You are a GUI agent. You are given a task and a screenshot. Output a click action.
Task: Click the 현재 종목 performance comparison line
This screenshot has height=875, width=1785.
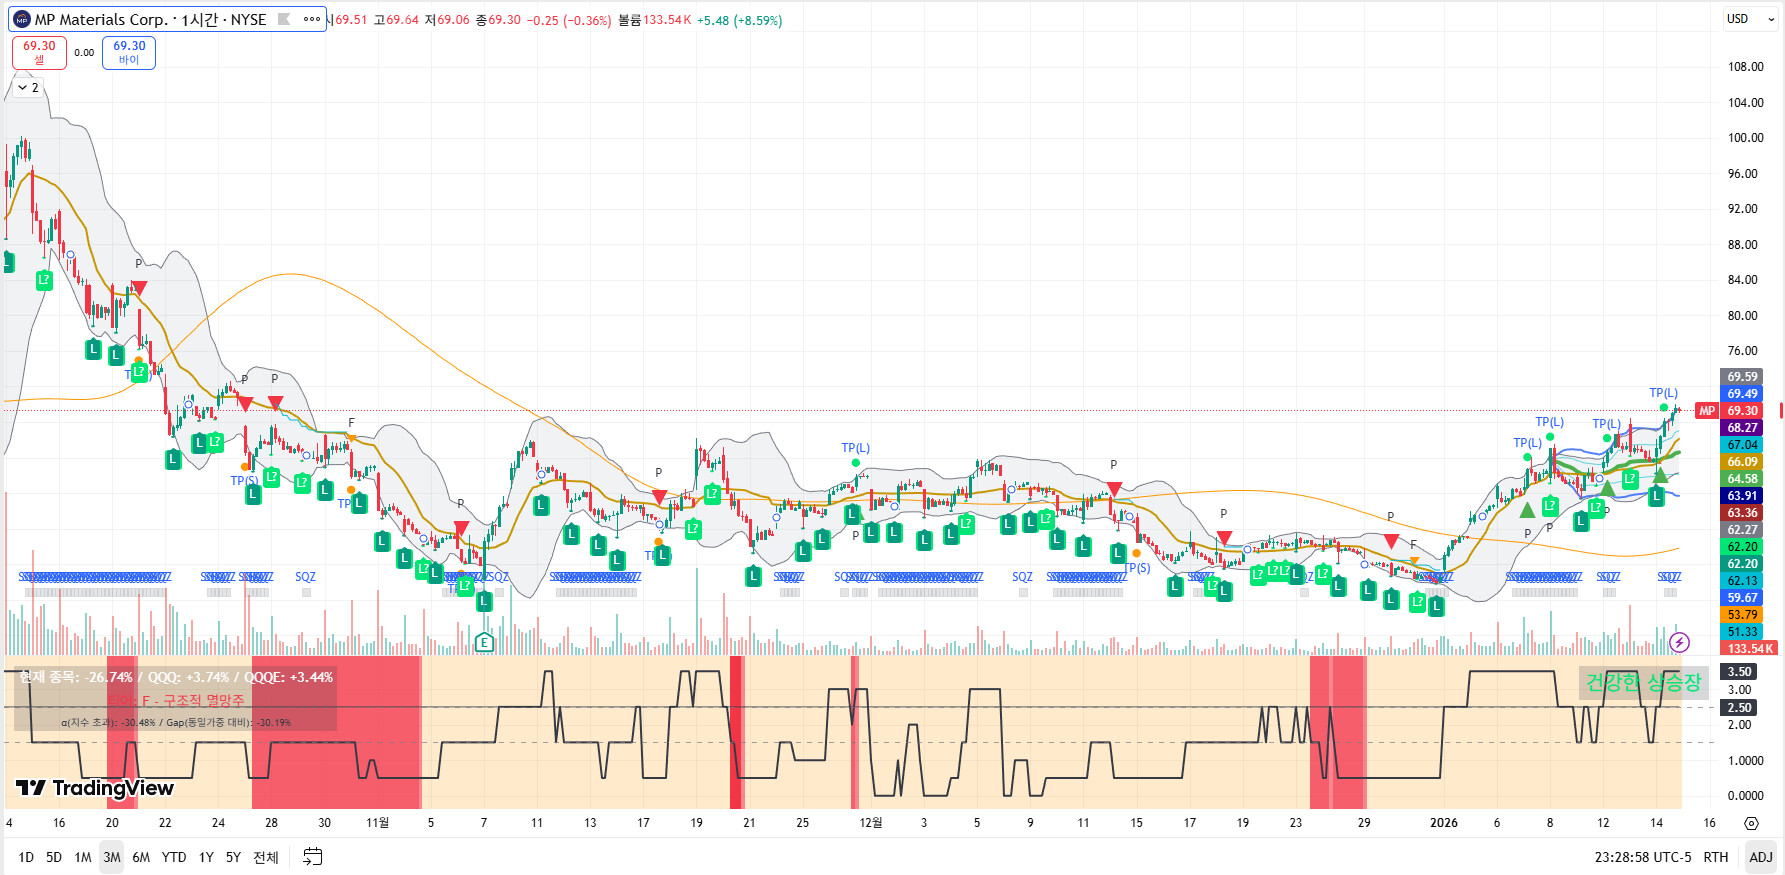coord(176,677)
